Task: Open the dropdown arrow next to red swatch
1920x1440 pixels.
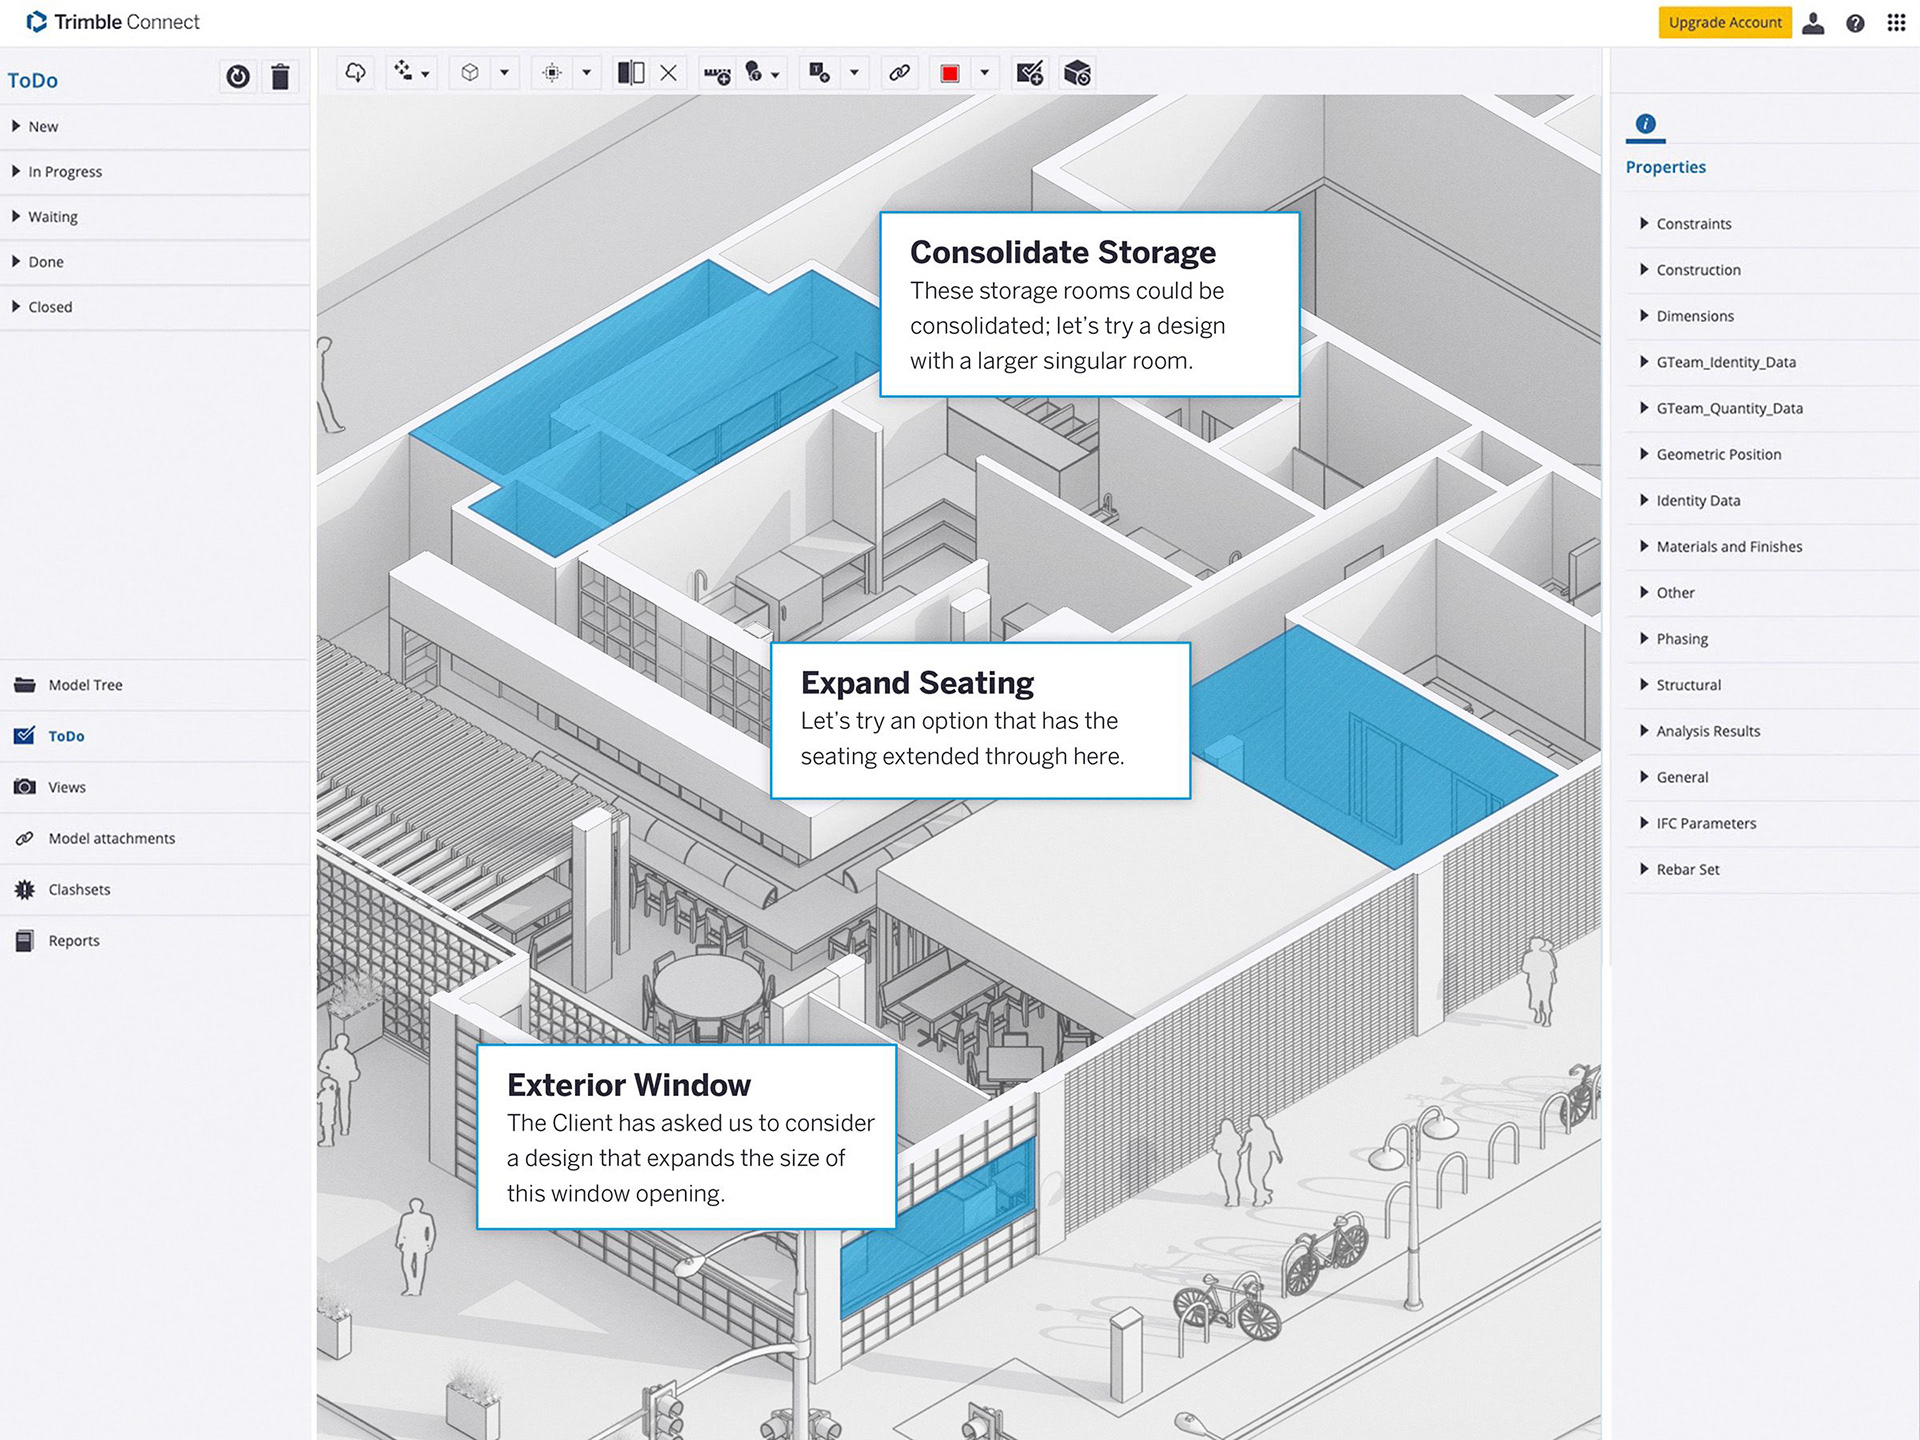Action: coord(984,73)
